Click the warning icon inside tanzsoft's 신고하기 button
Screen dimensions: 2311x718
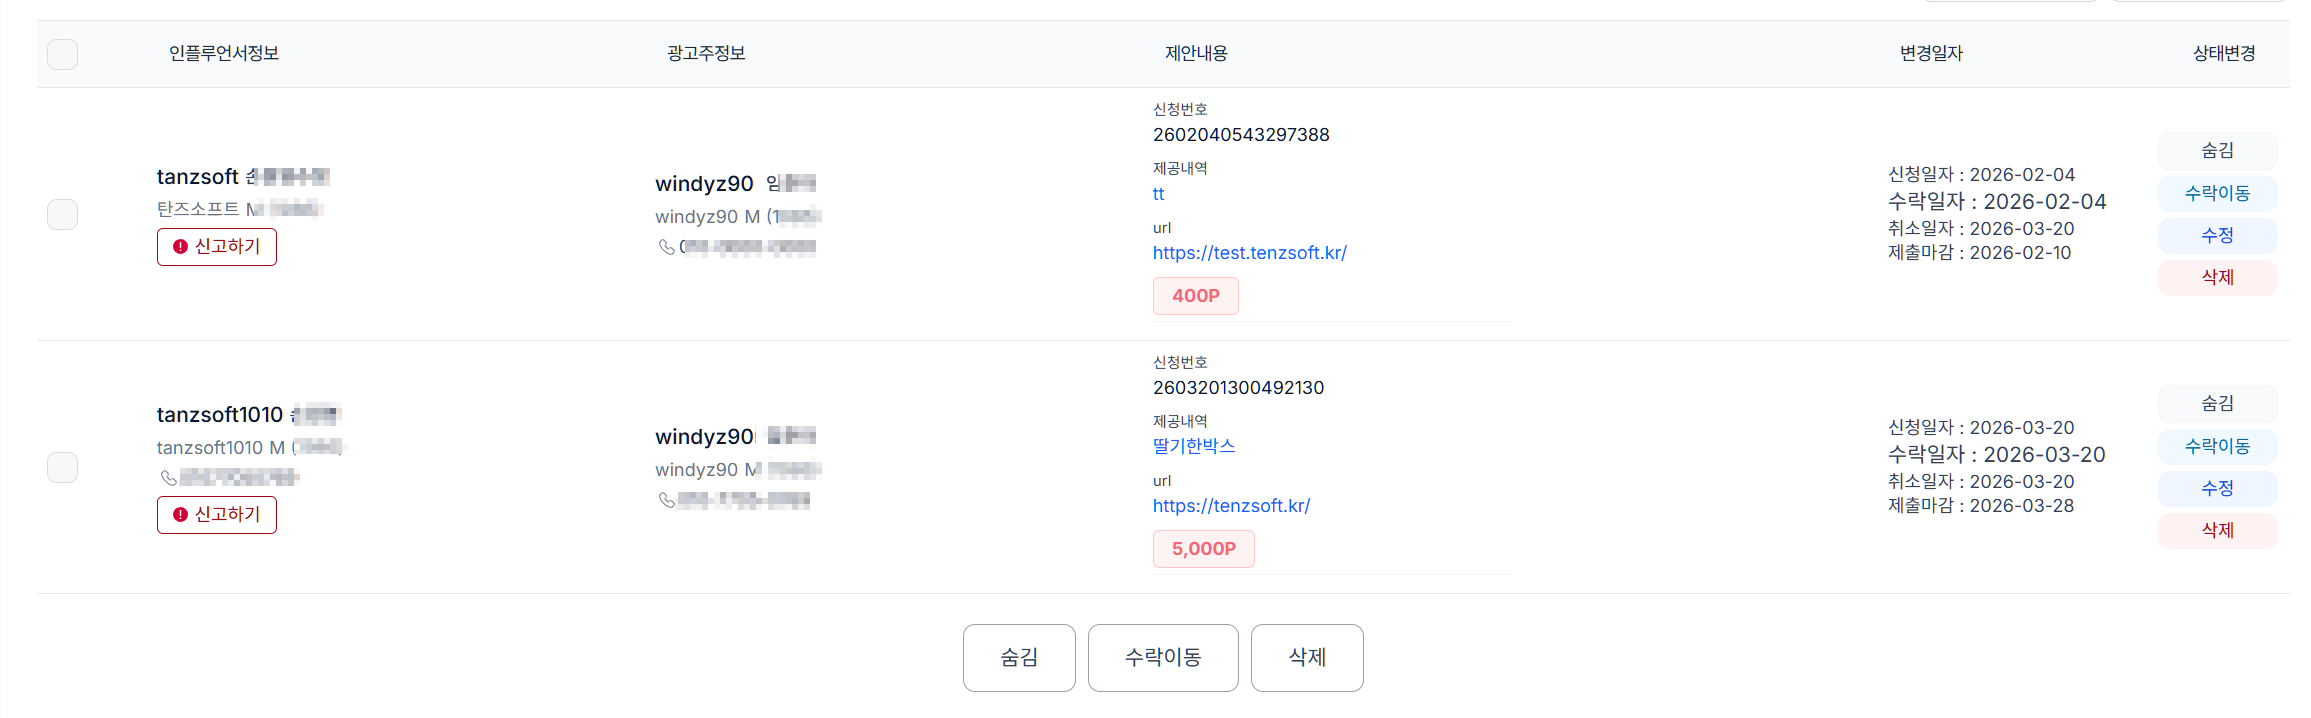tap(179, 246)
